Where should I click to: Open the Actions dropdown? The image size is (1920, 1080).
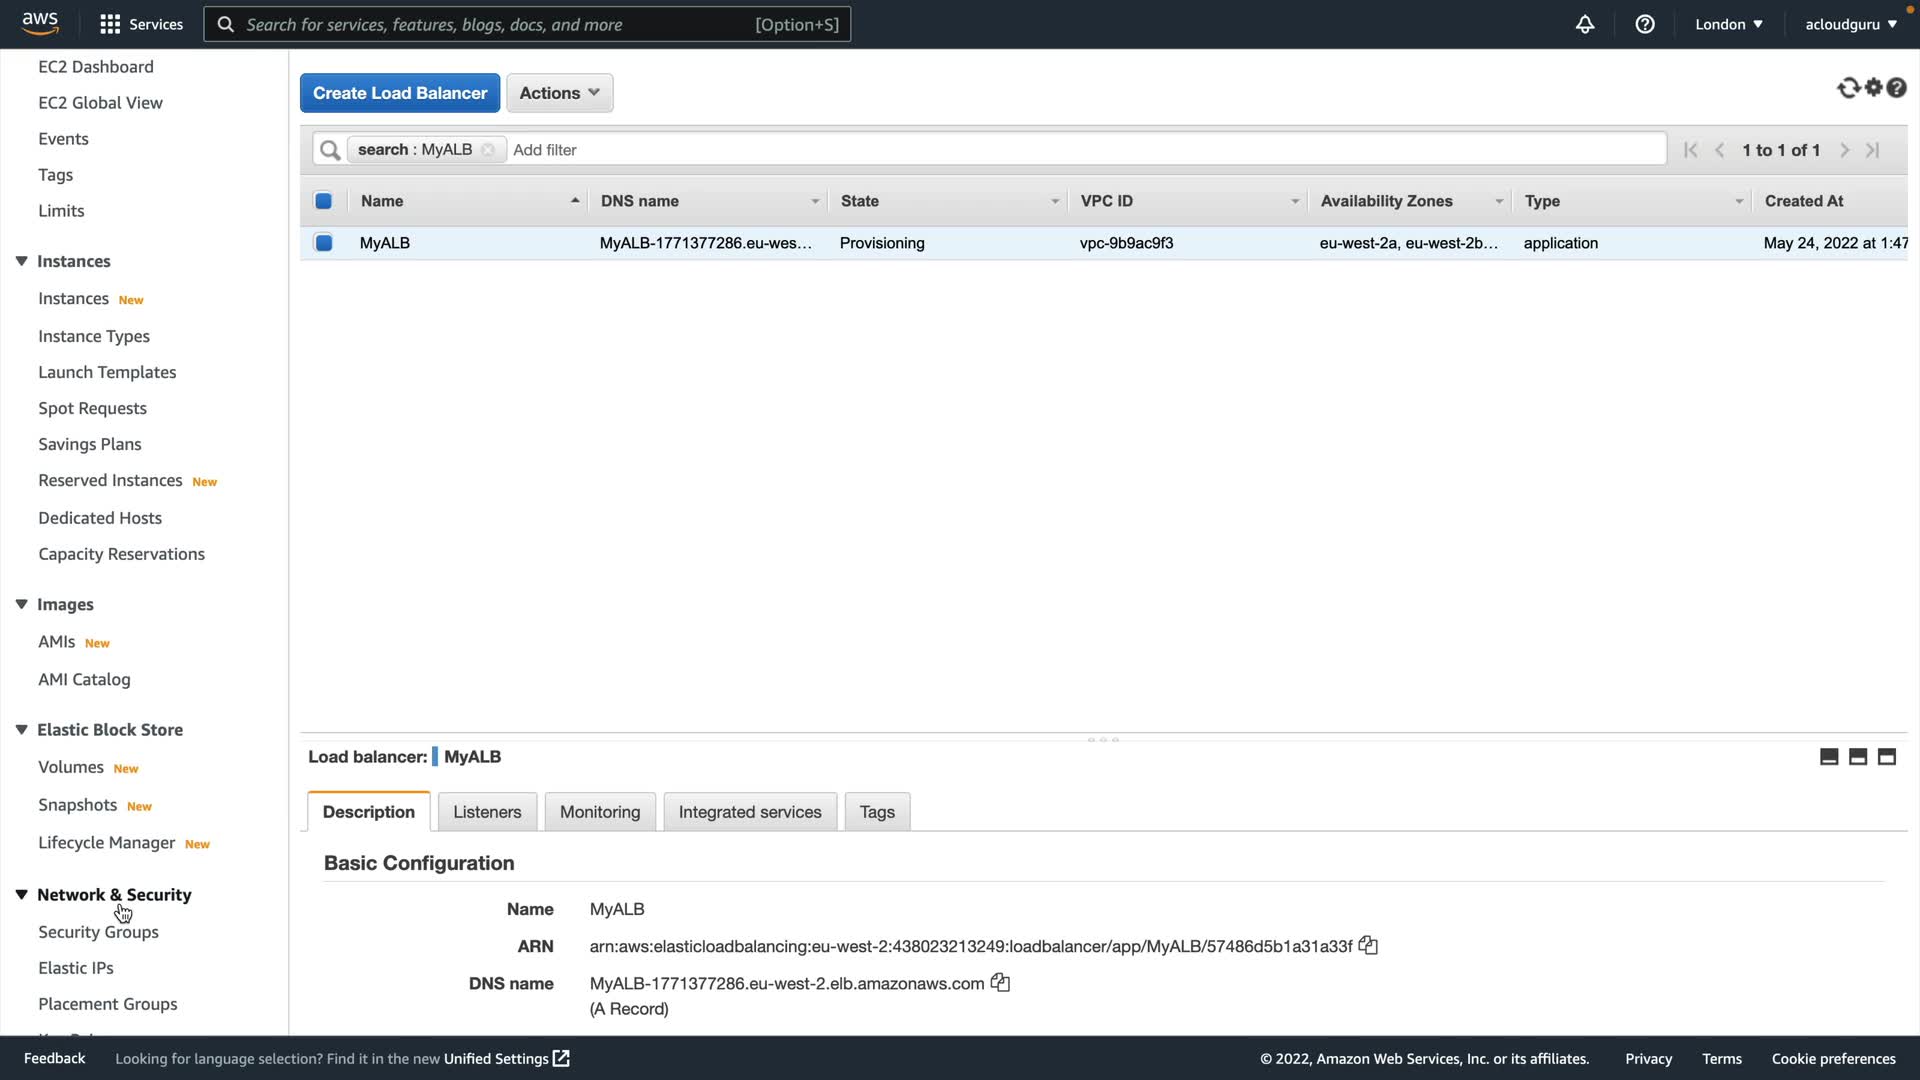click(559, 93)
